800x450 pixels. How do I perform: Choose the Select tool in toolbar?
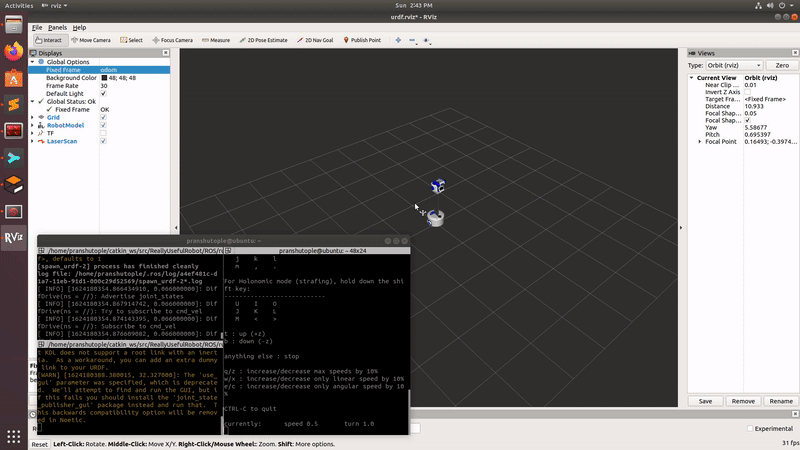point(132,40)
